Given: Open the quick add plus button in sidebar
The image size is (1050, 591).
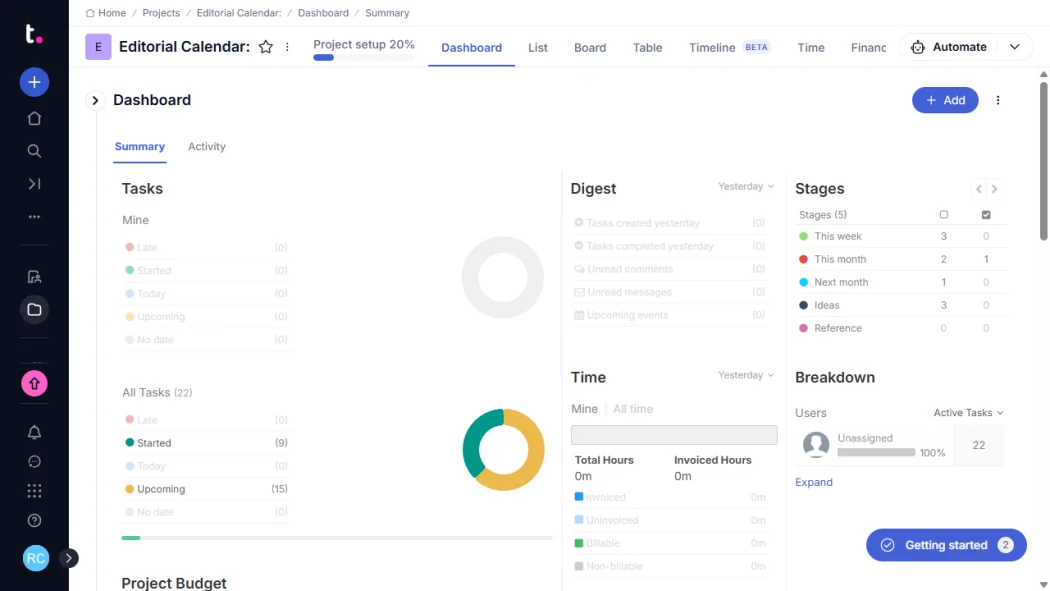Looking at the screenshot, I should coord(34,82).
